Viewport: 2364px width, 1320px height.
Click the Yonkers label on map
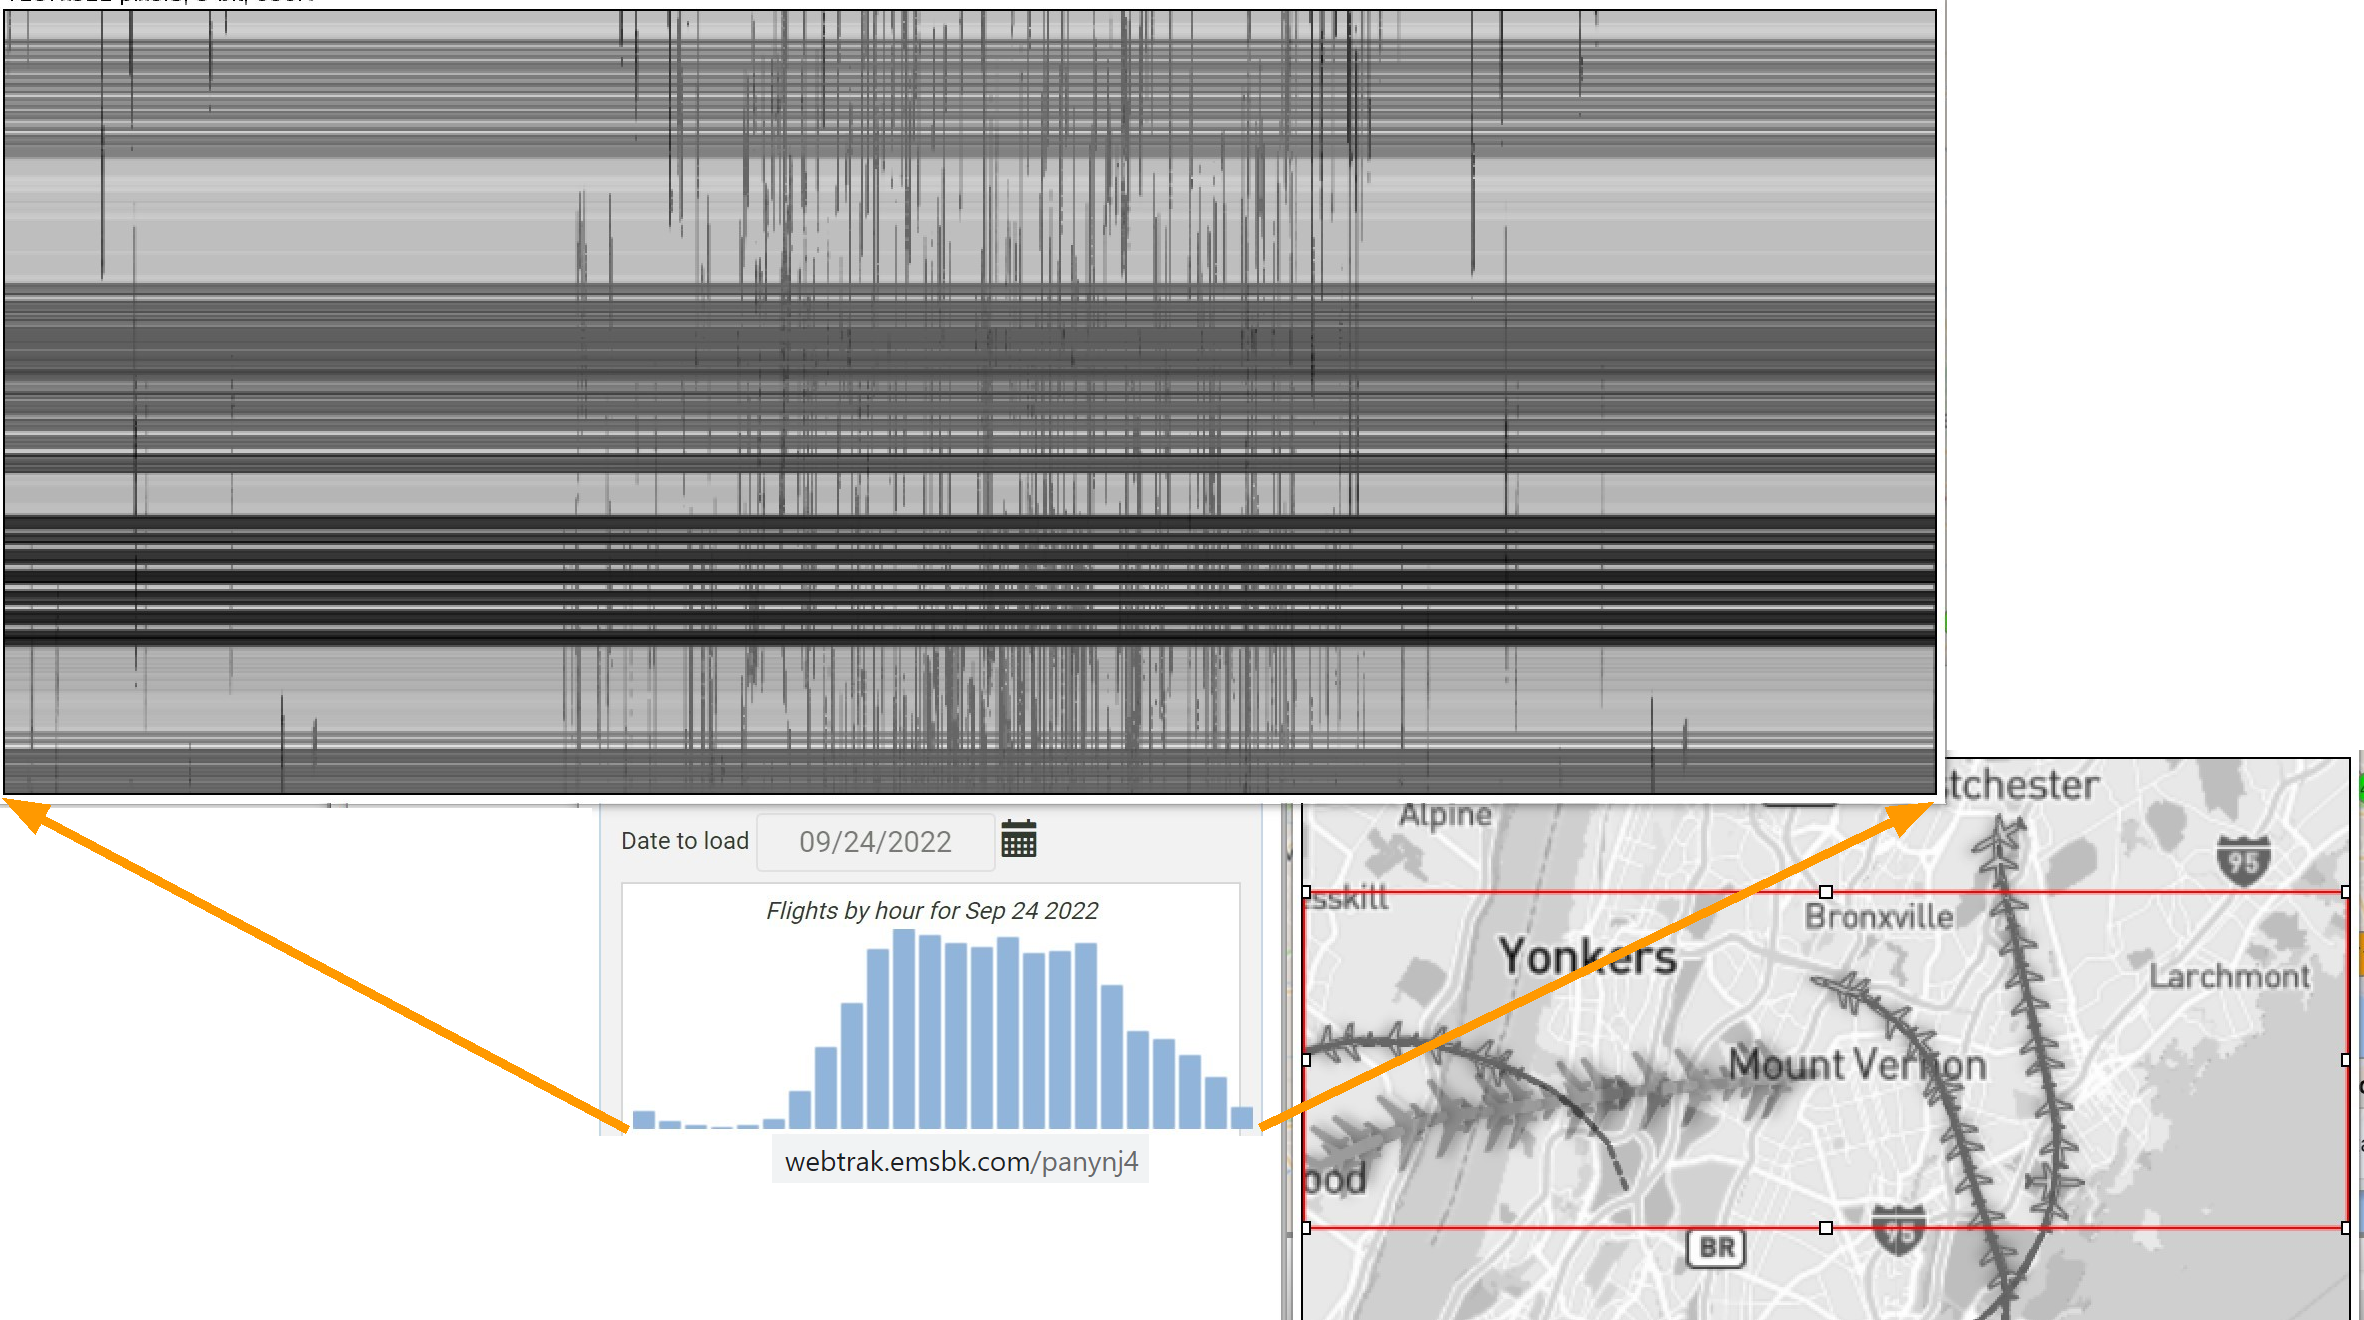1587,957
